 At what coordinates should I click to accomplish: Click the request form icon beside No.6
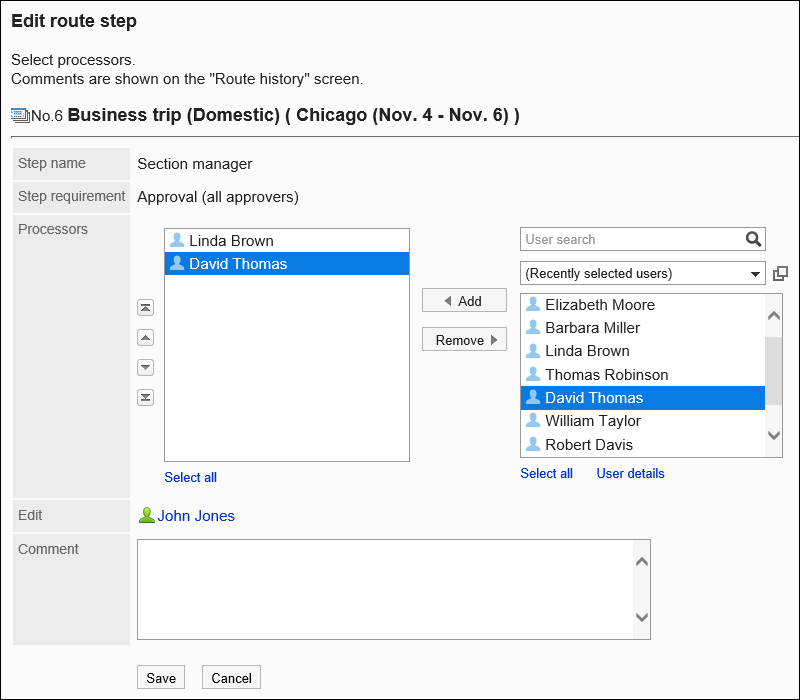[20, 115]
